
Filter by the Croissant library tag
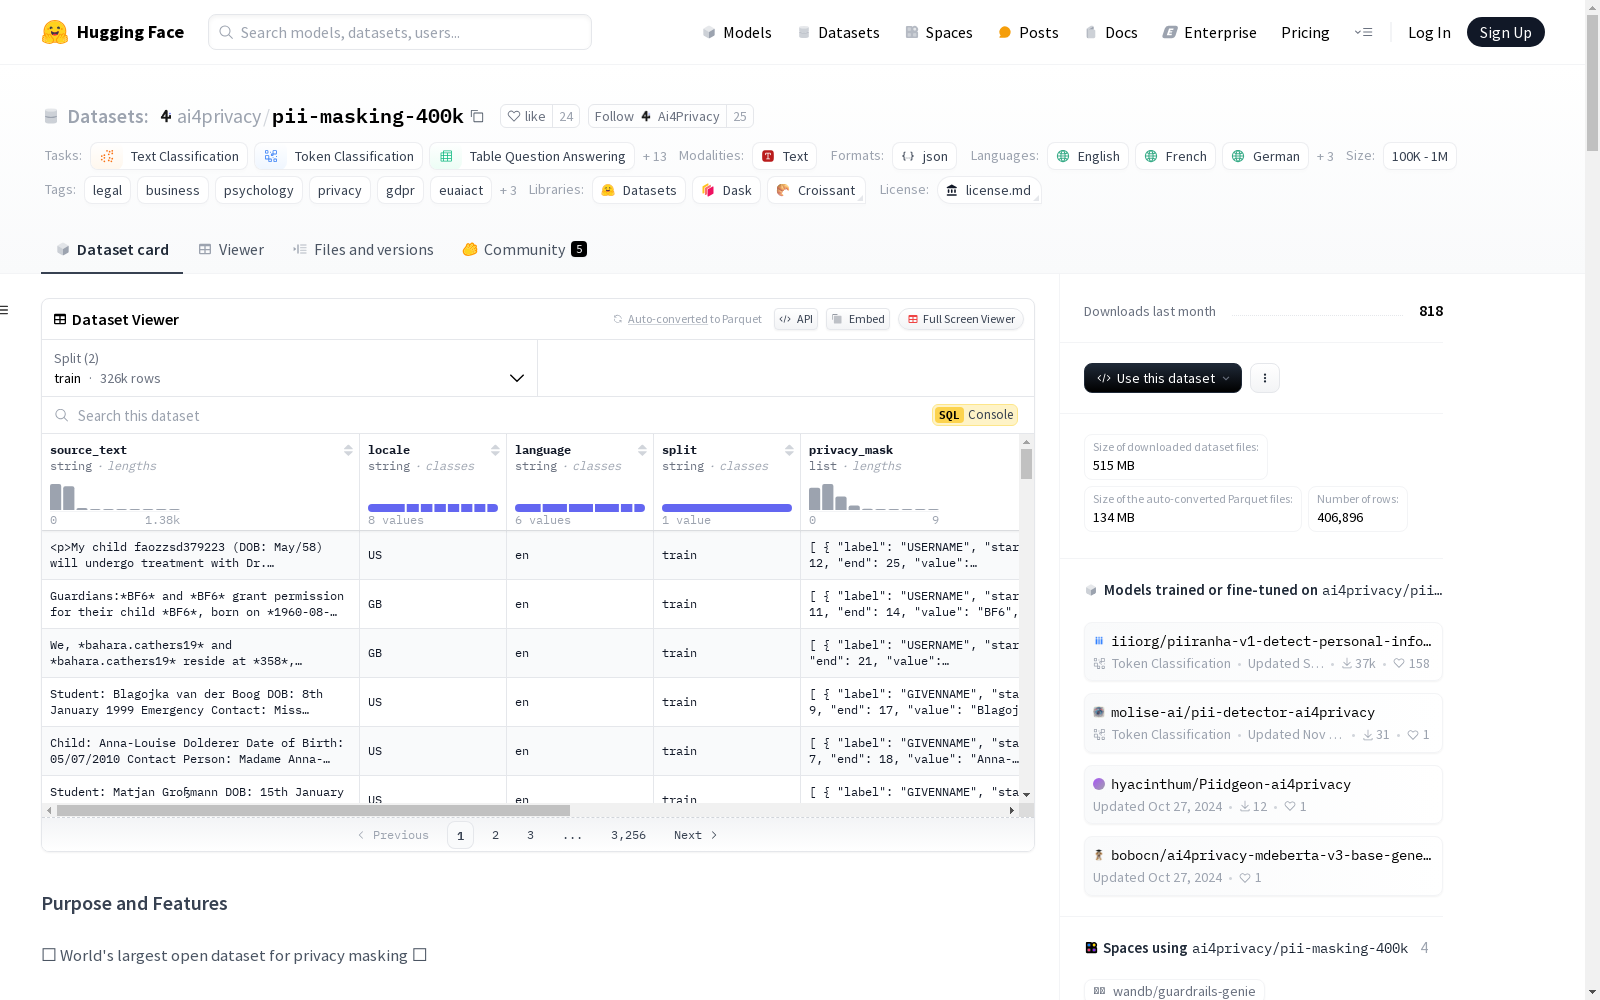pyautogui.click(x=816, y=190)
